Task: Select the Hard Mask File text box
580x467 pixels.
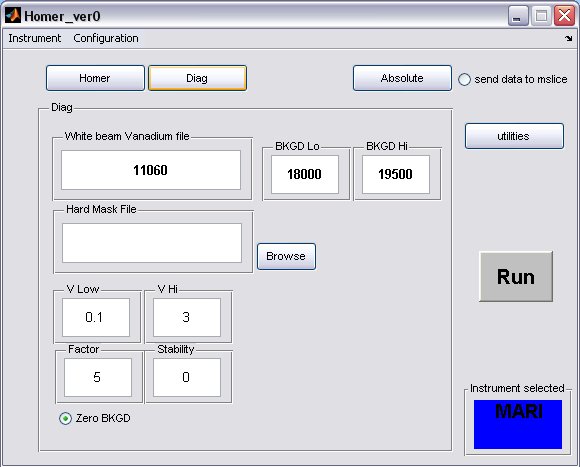Action: [152, 243]
